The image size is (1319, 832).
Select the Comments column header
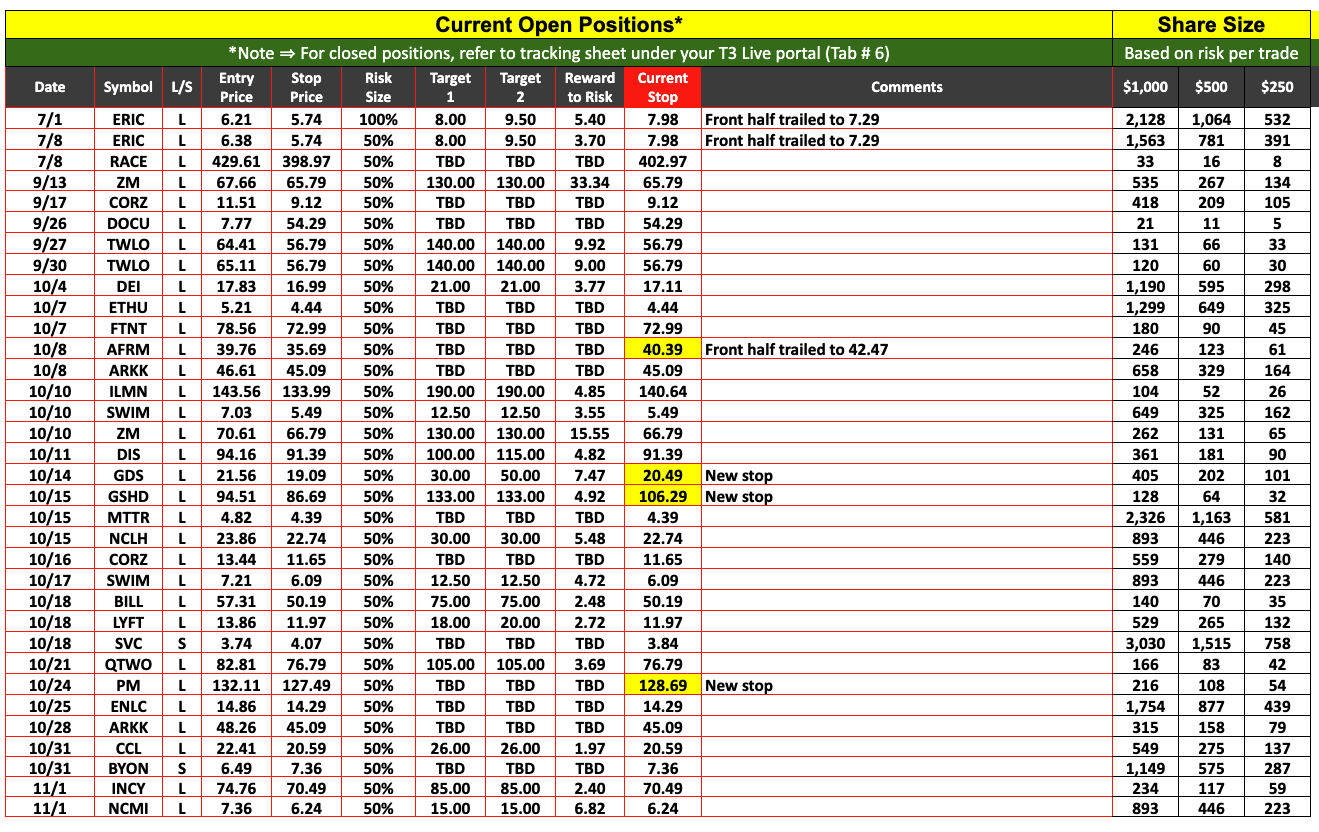[906, 87]
